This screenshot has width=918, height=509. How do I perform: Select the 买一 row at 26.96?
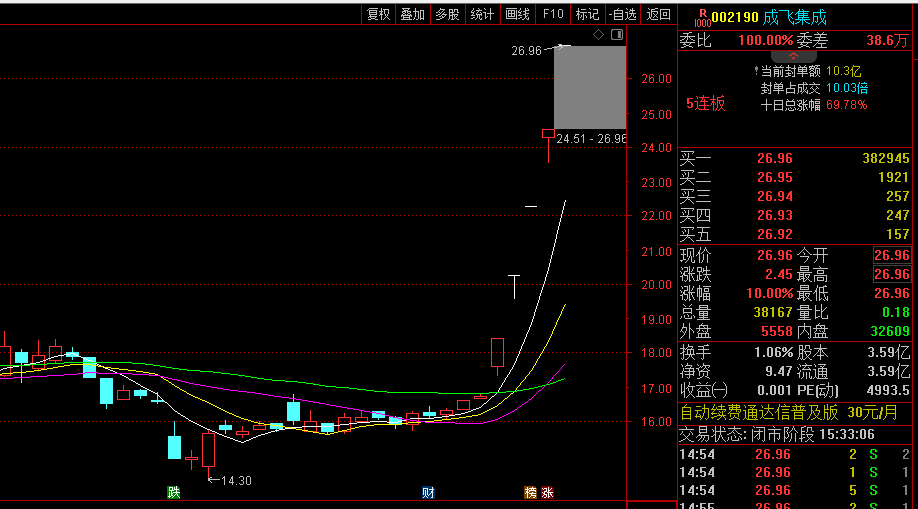coord(794,158)
